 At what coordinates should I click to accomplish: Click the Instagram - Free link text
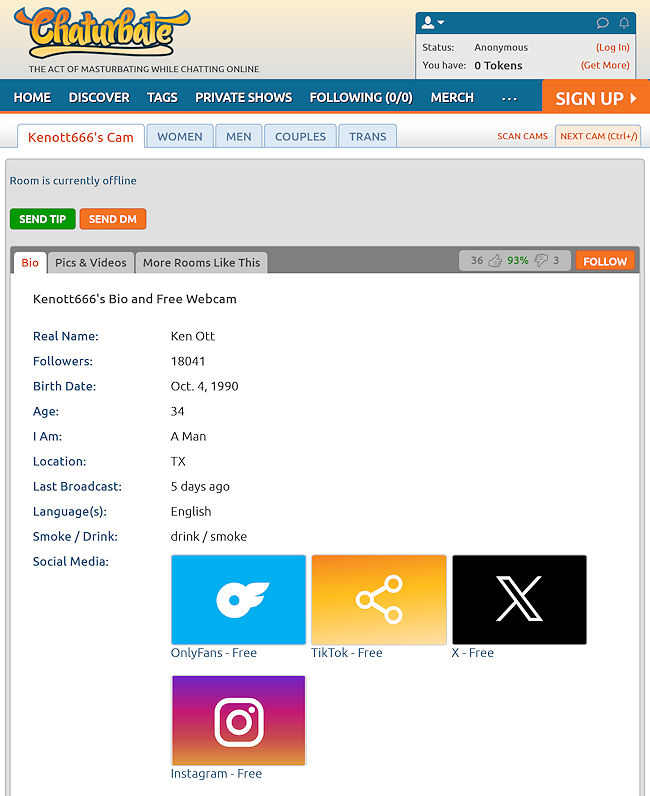tap(216, 774)
